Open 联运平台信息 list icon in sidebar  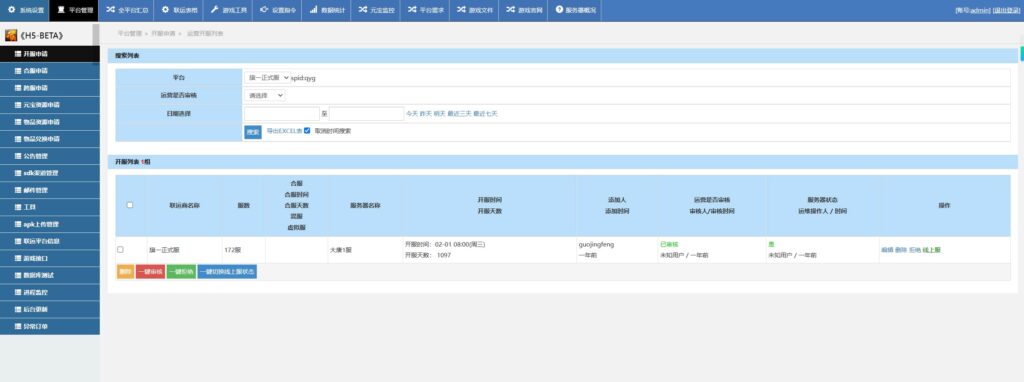(x=18, y=241)
